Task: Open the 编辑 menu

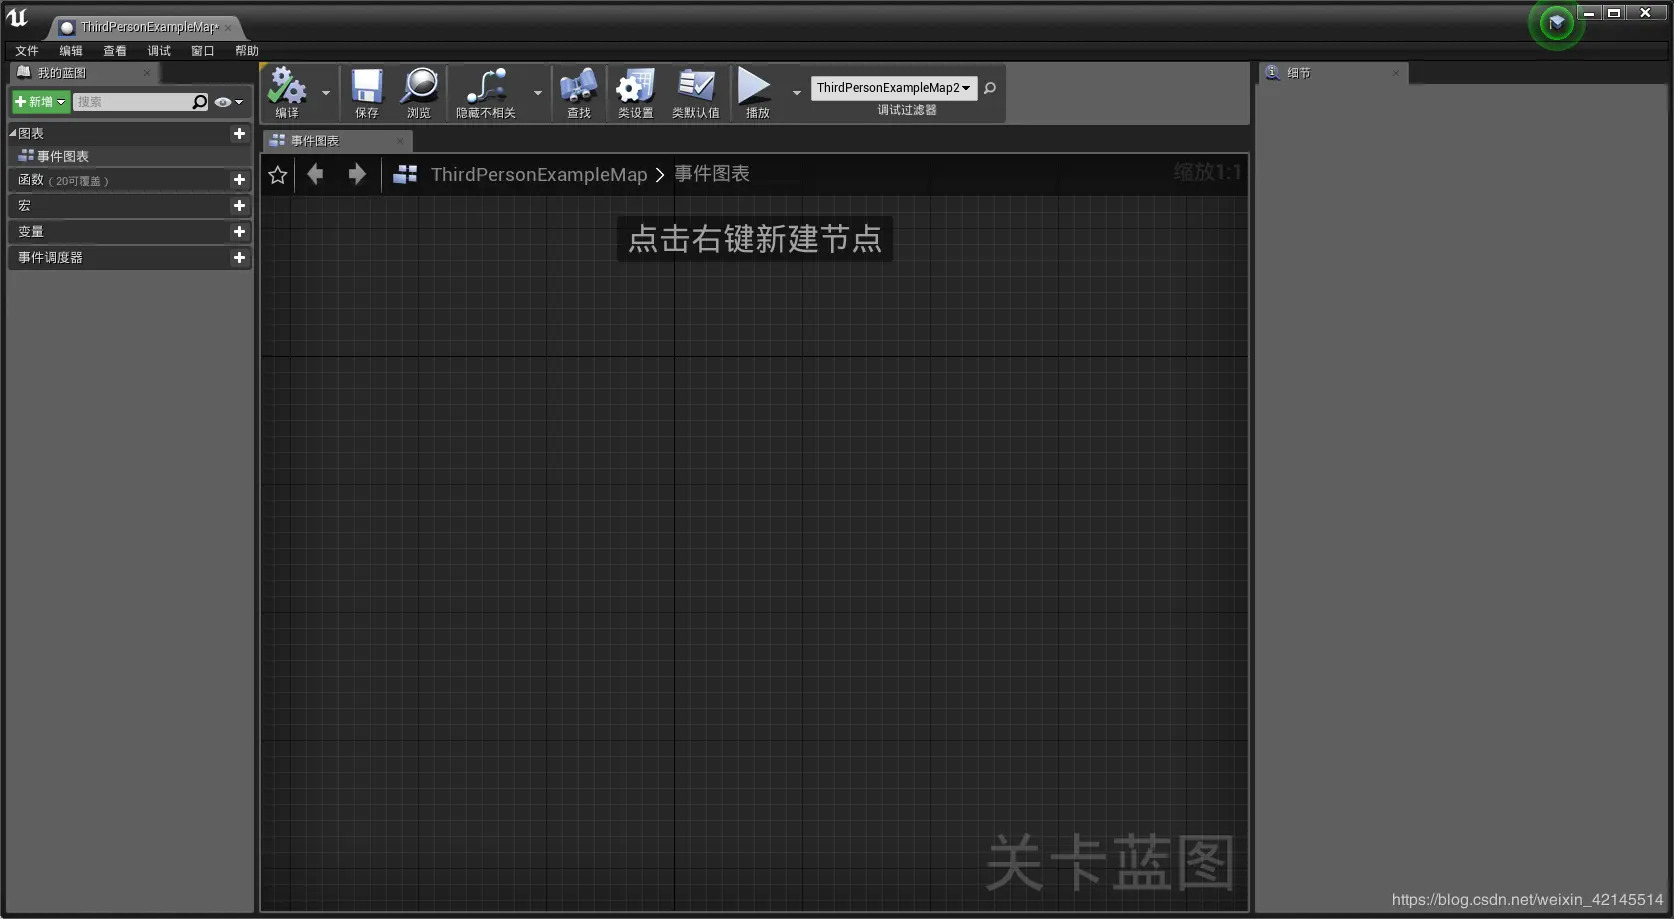Action: coord(71,51)
